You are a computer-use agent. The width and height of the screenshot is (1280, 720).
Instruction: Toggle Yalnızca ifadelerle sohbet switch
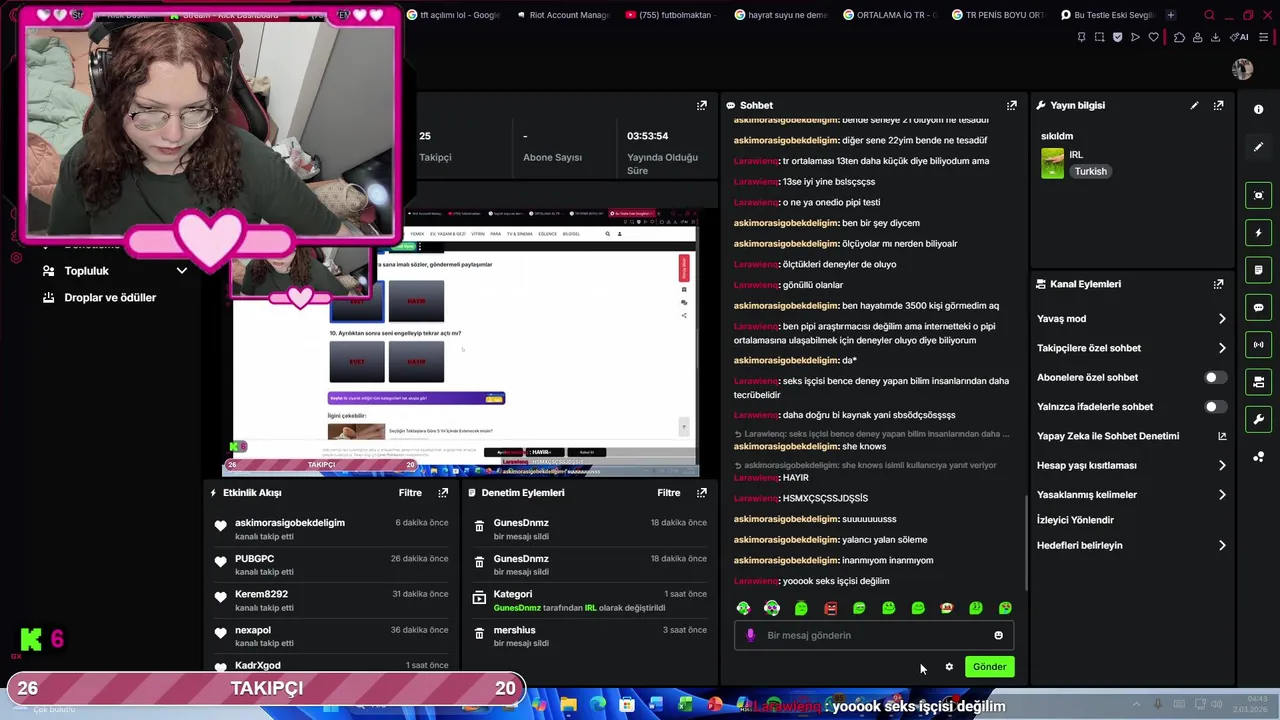[1215, 407]
